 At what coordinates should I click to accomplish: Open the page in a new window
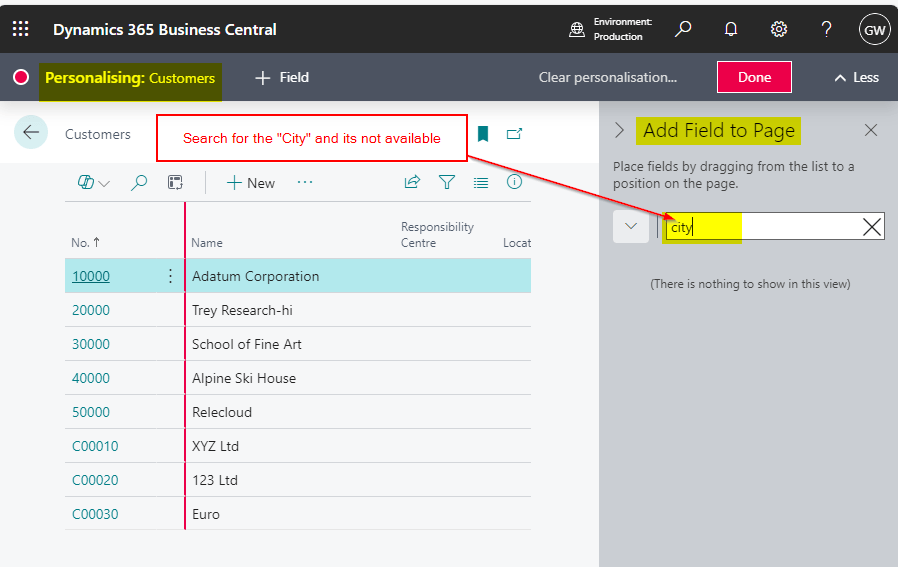click(x=514, y=134)
